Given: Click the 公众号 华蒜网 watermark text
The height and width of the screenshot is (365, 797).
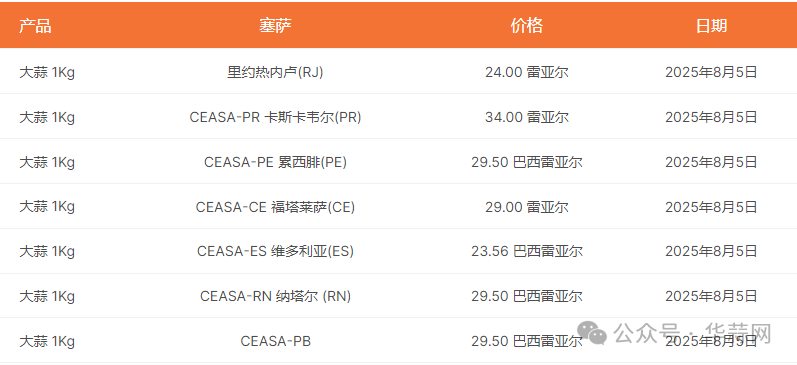Looking at the screenshot, I should 692,333.
